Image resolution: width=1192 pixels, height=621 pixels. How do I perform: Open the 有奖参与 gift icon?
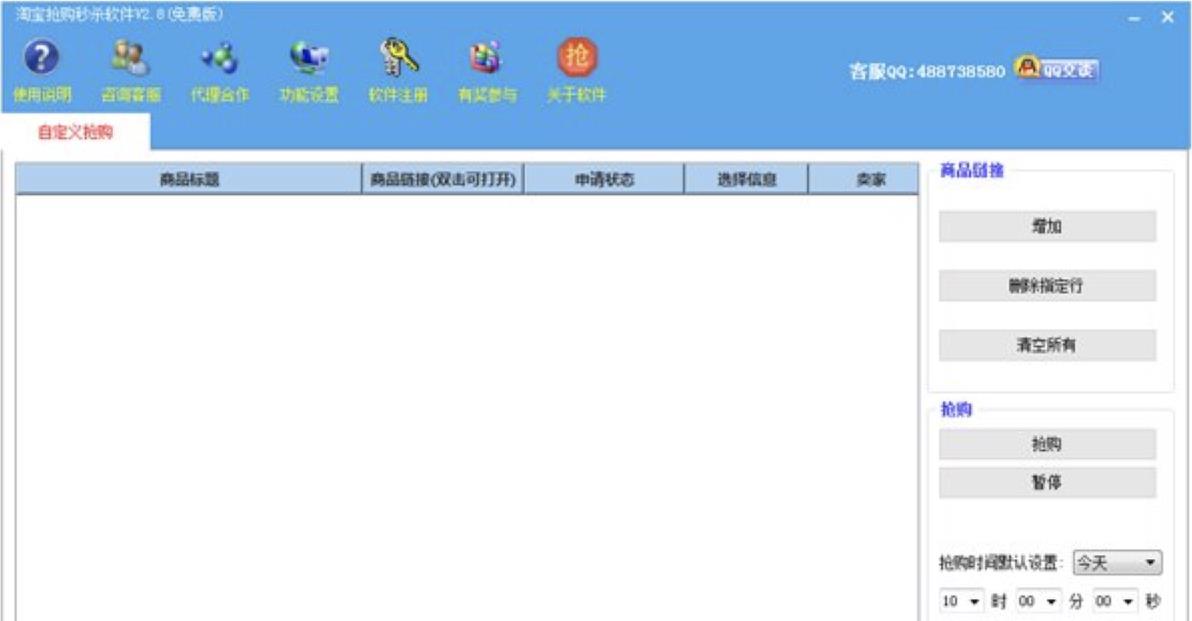487,69
